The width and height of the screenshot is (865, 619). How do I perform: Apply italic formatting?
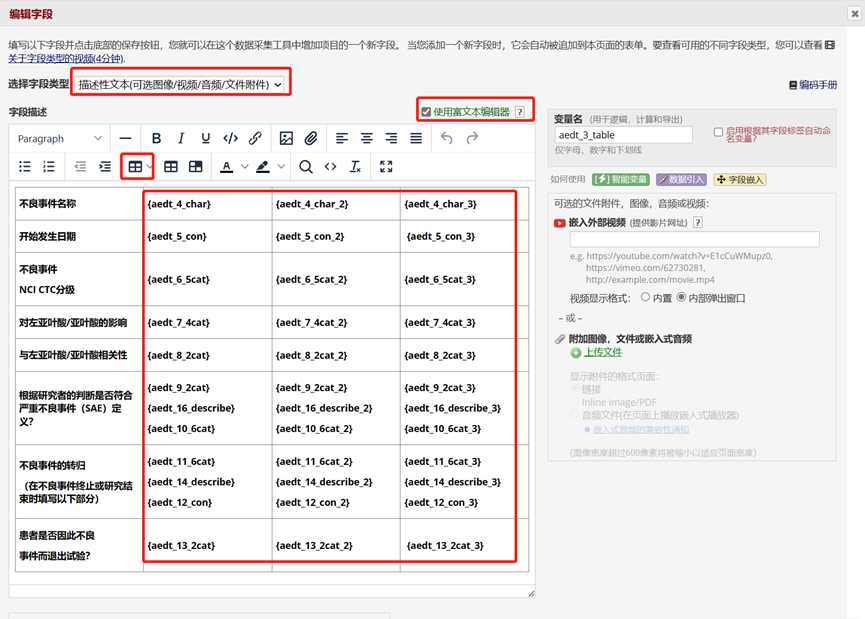click(181, 138)
